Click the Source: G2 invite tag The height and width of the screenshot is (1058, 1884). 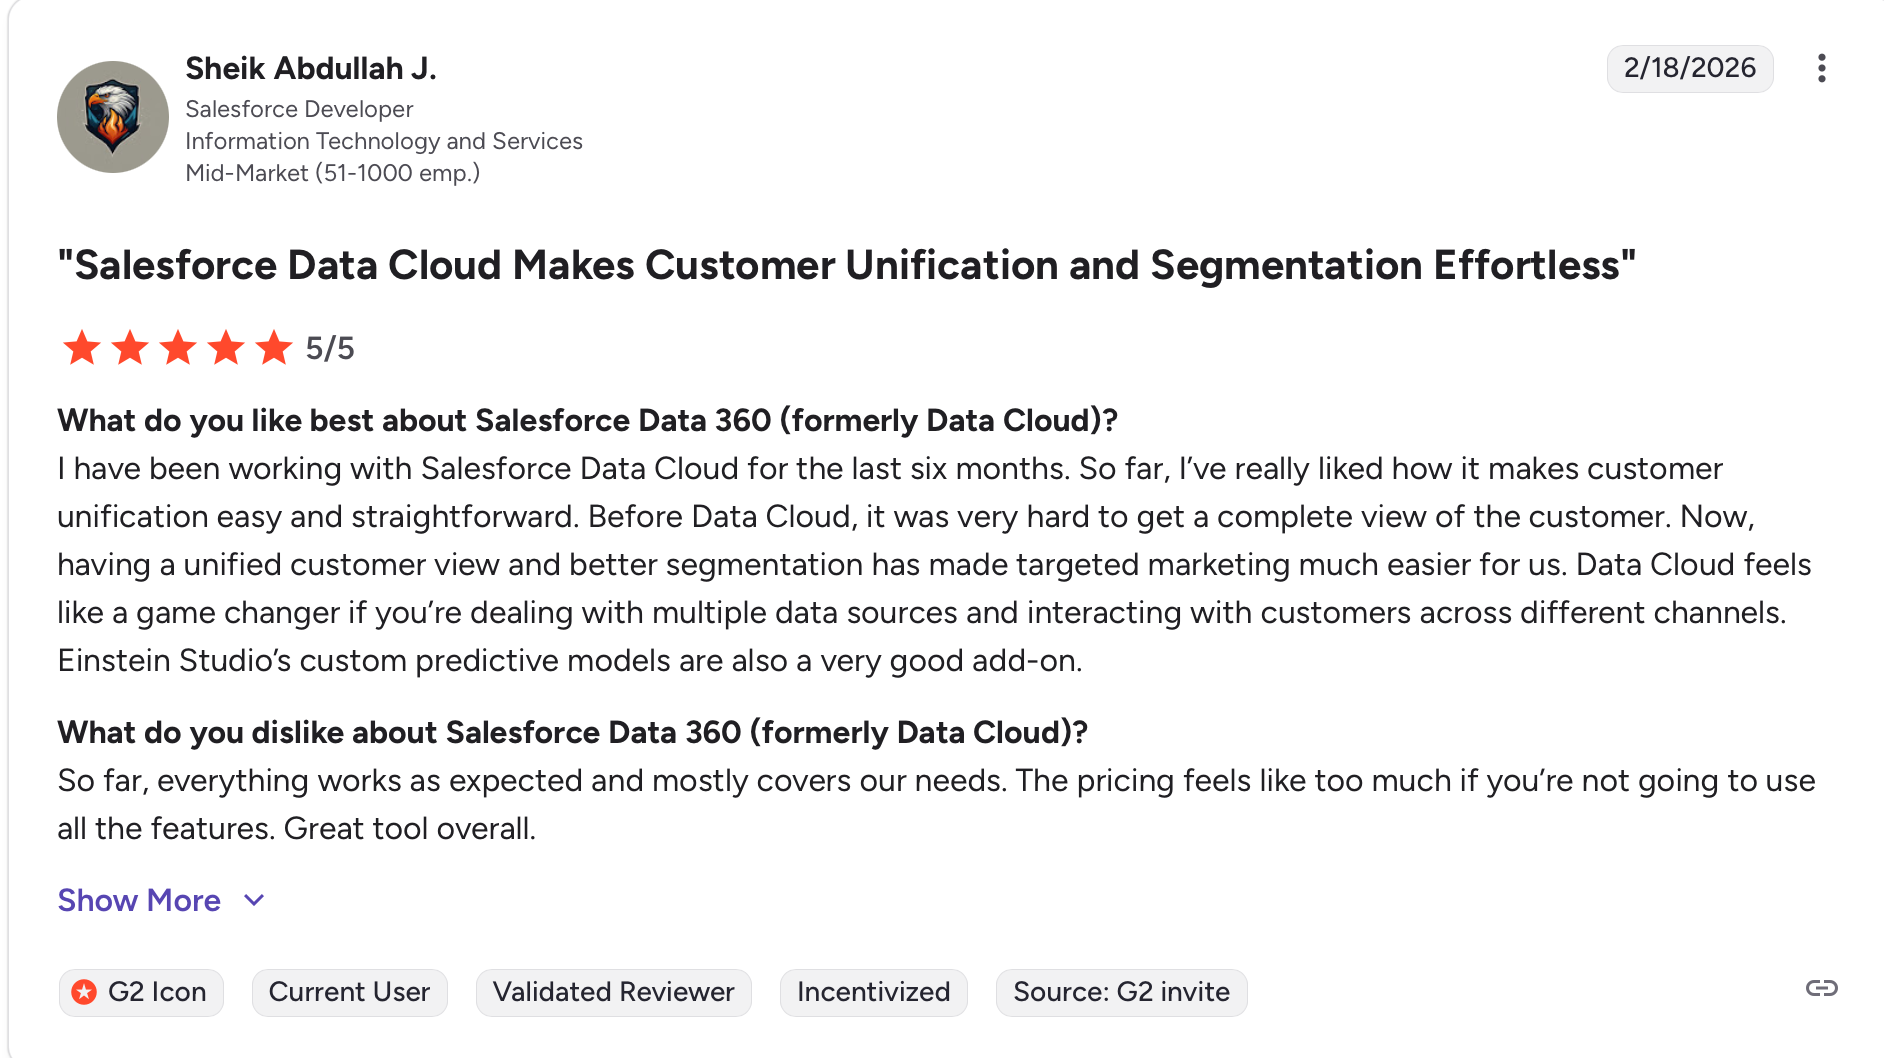(x=1121, y=992)
